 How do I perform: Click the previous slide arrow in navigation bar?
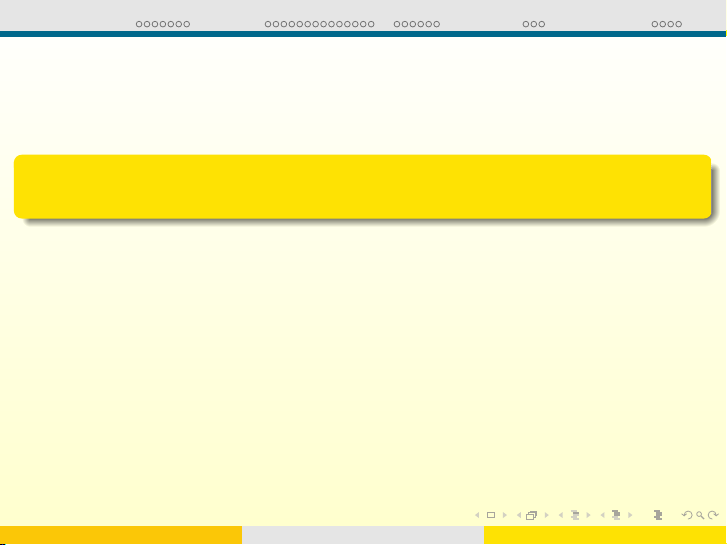pos(476,515)
